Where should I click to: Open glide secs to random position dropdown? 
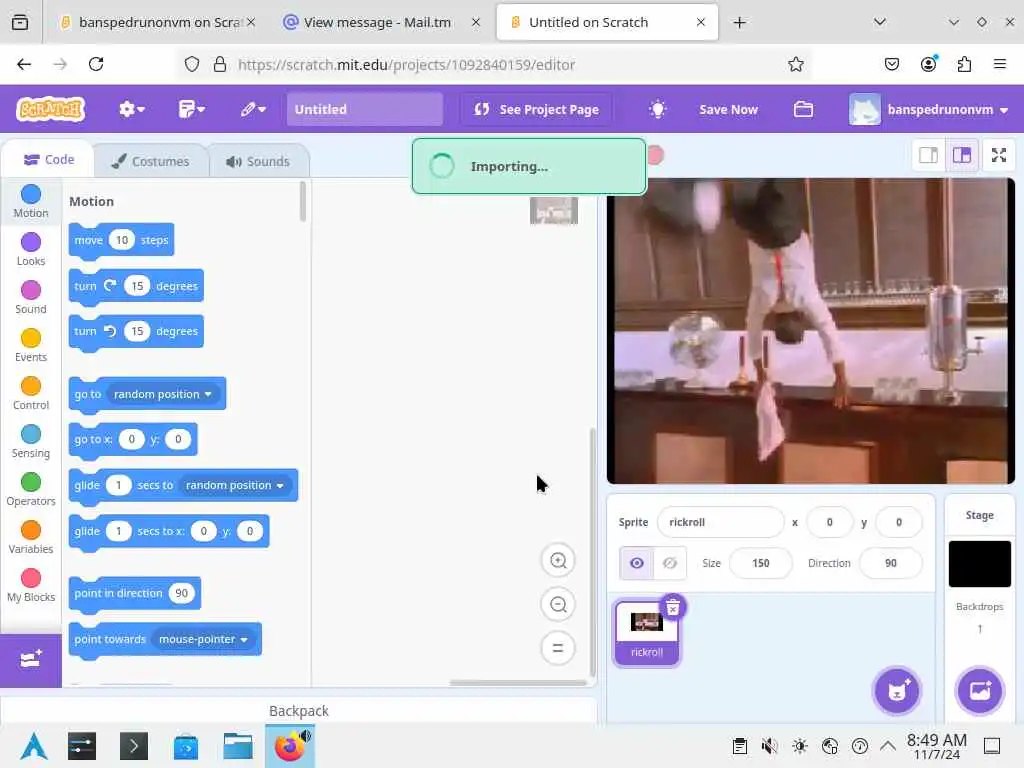234,485
